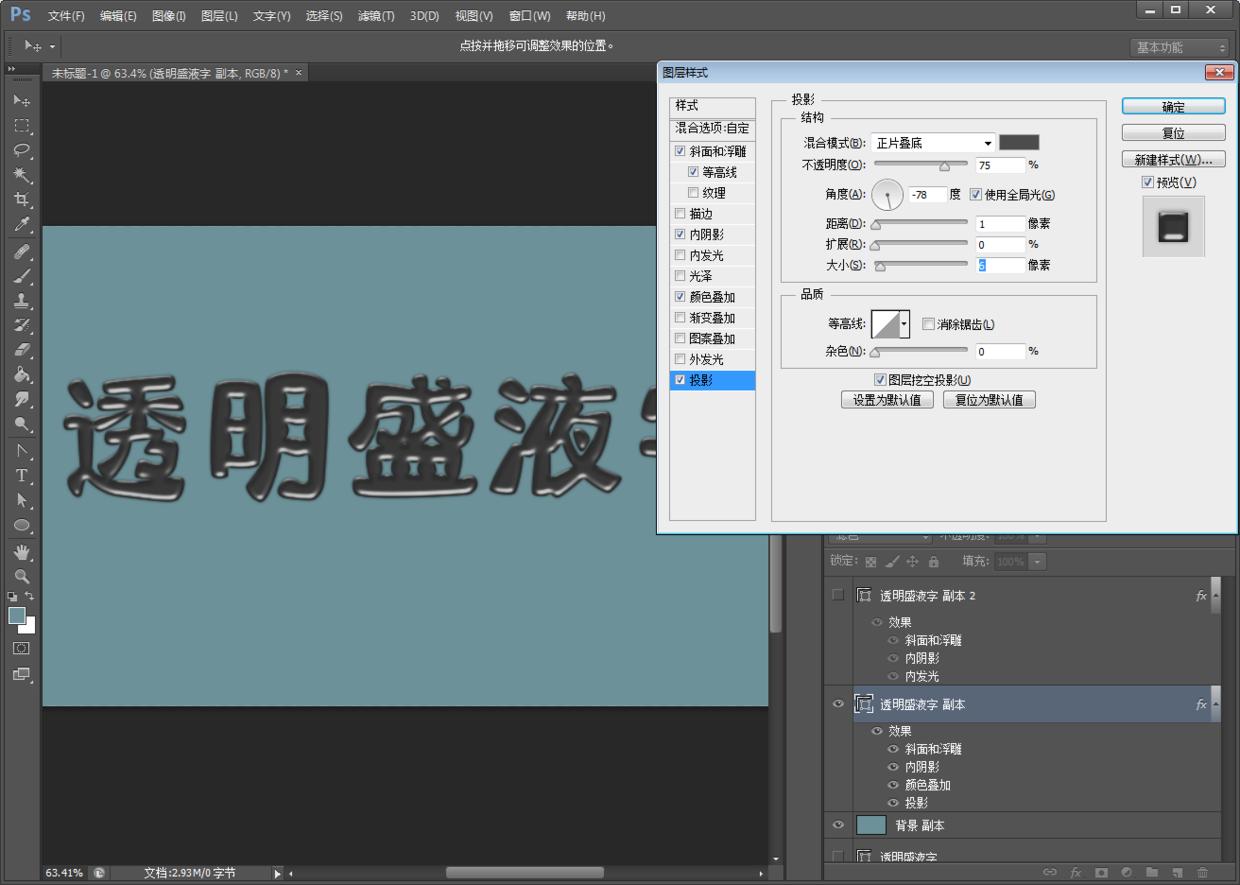The height and width of the screenshot is (885, 1240).
Task: Open the 基本功能 workspace dropdown
Action: pyautogui.click(x=1178, y=47)
